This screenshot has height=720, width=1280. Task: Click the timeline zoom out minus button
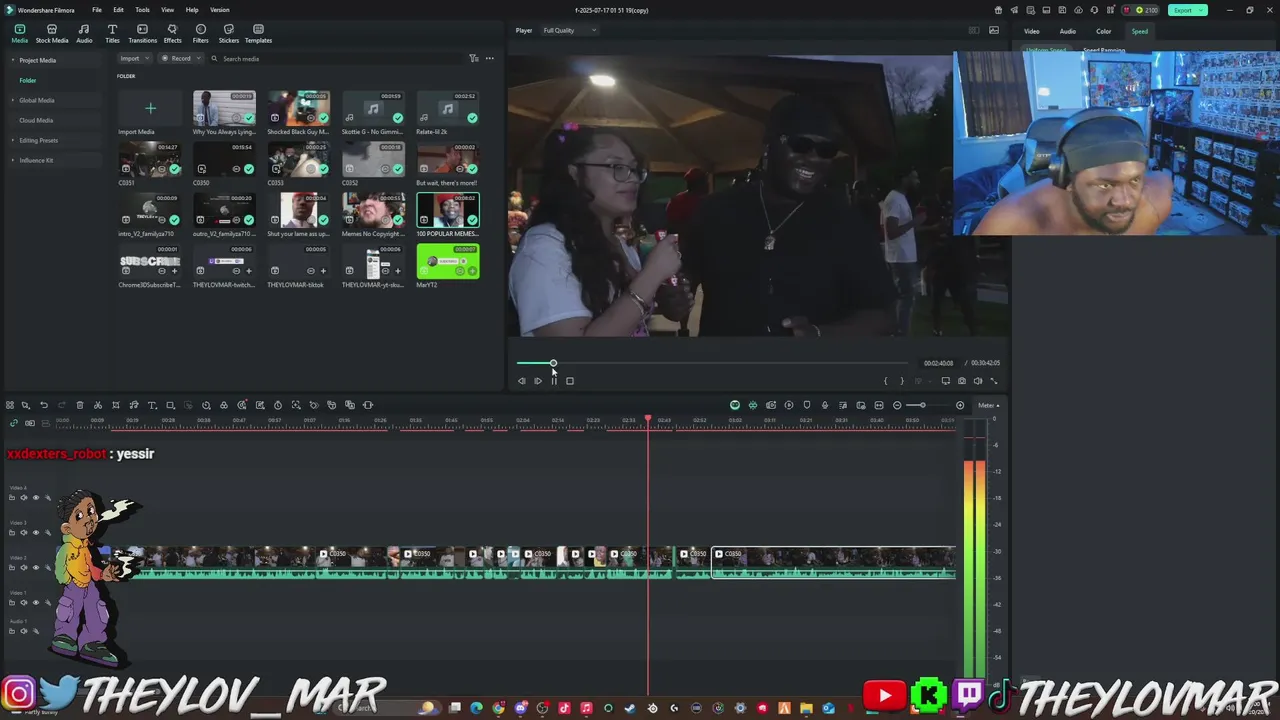click(897, 405)
